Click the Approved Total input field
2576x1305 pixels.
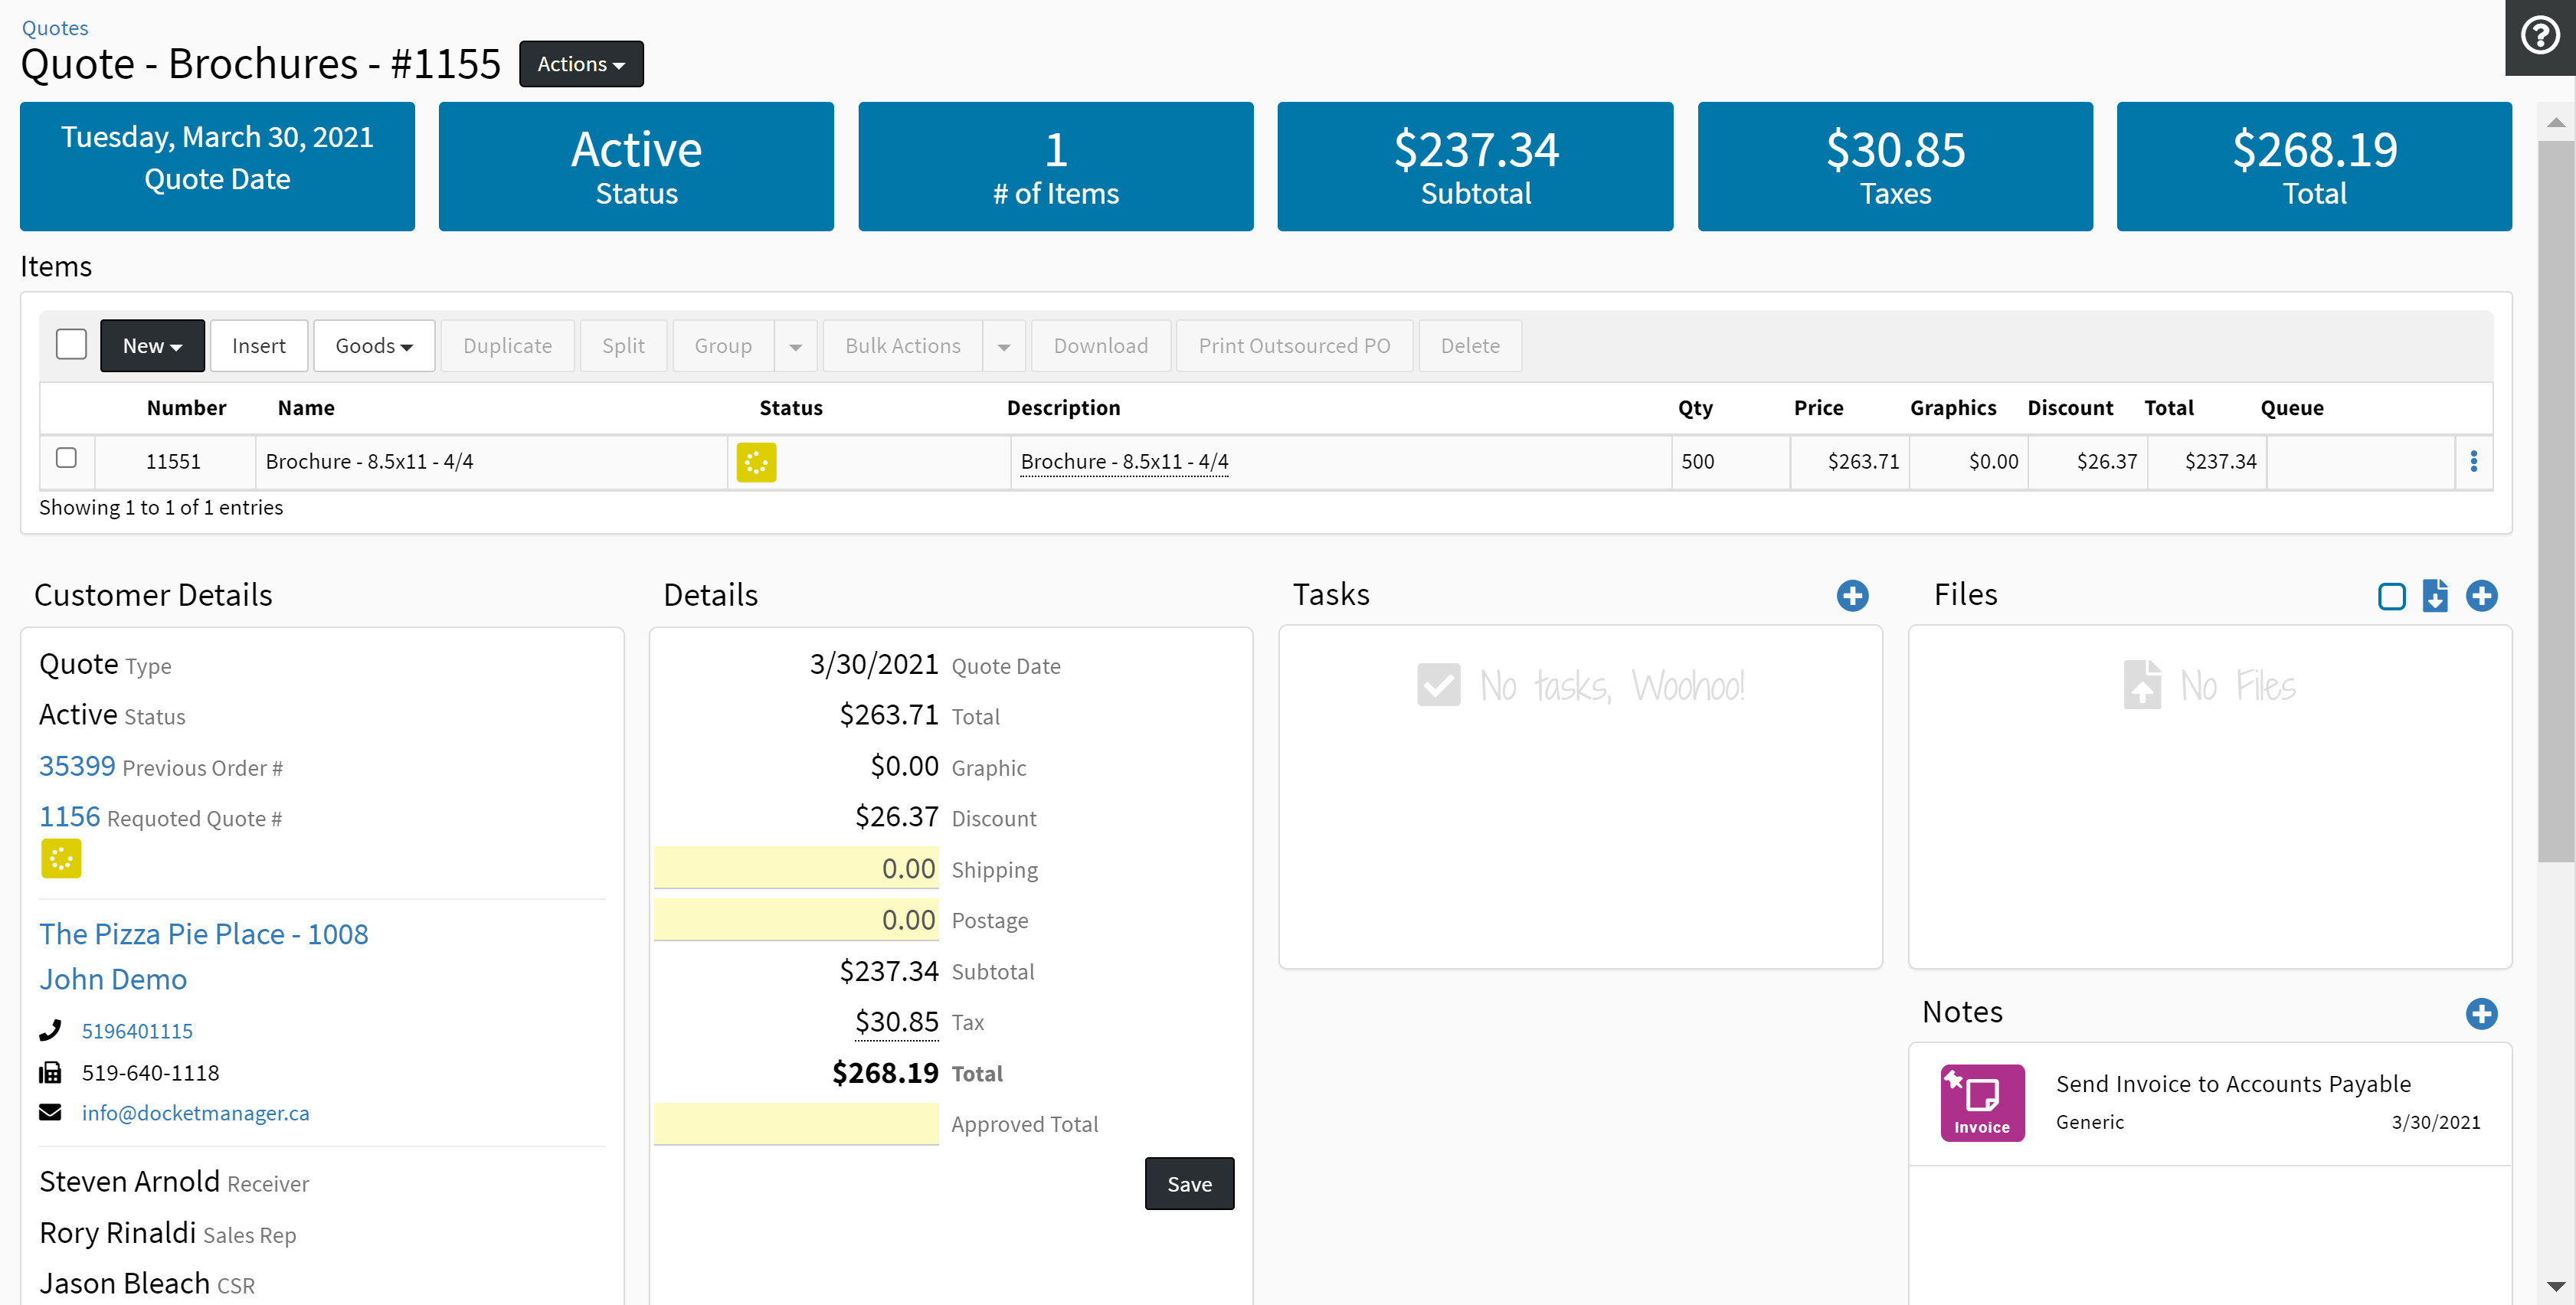coord(796,1124)
